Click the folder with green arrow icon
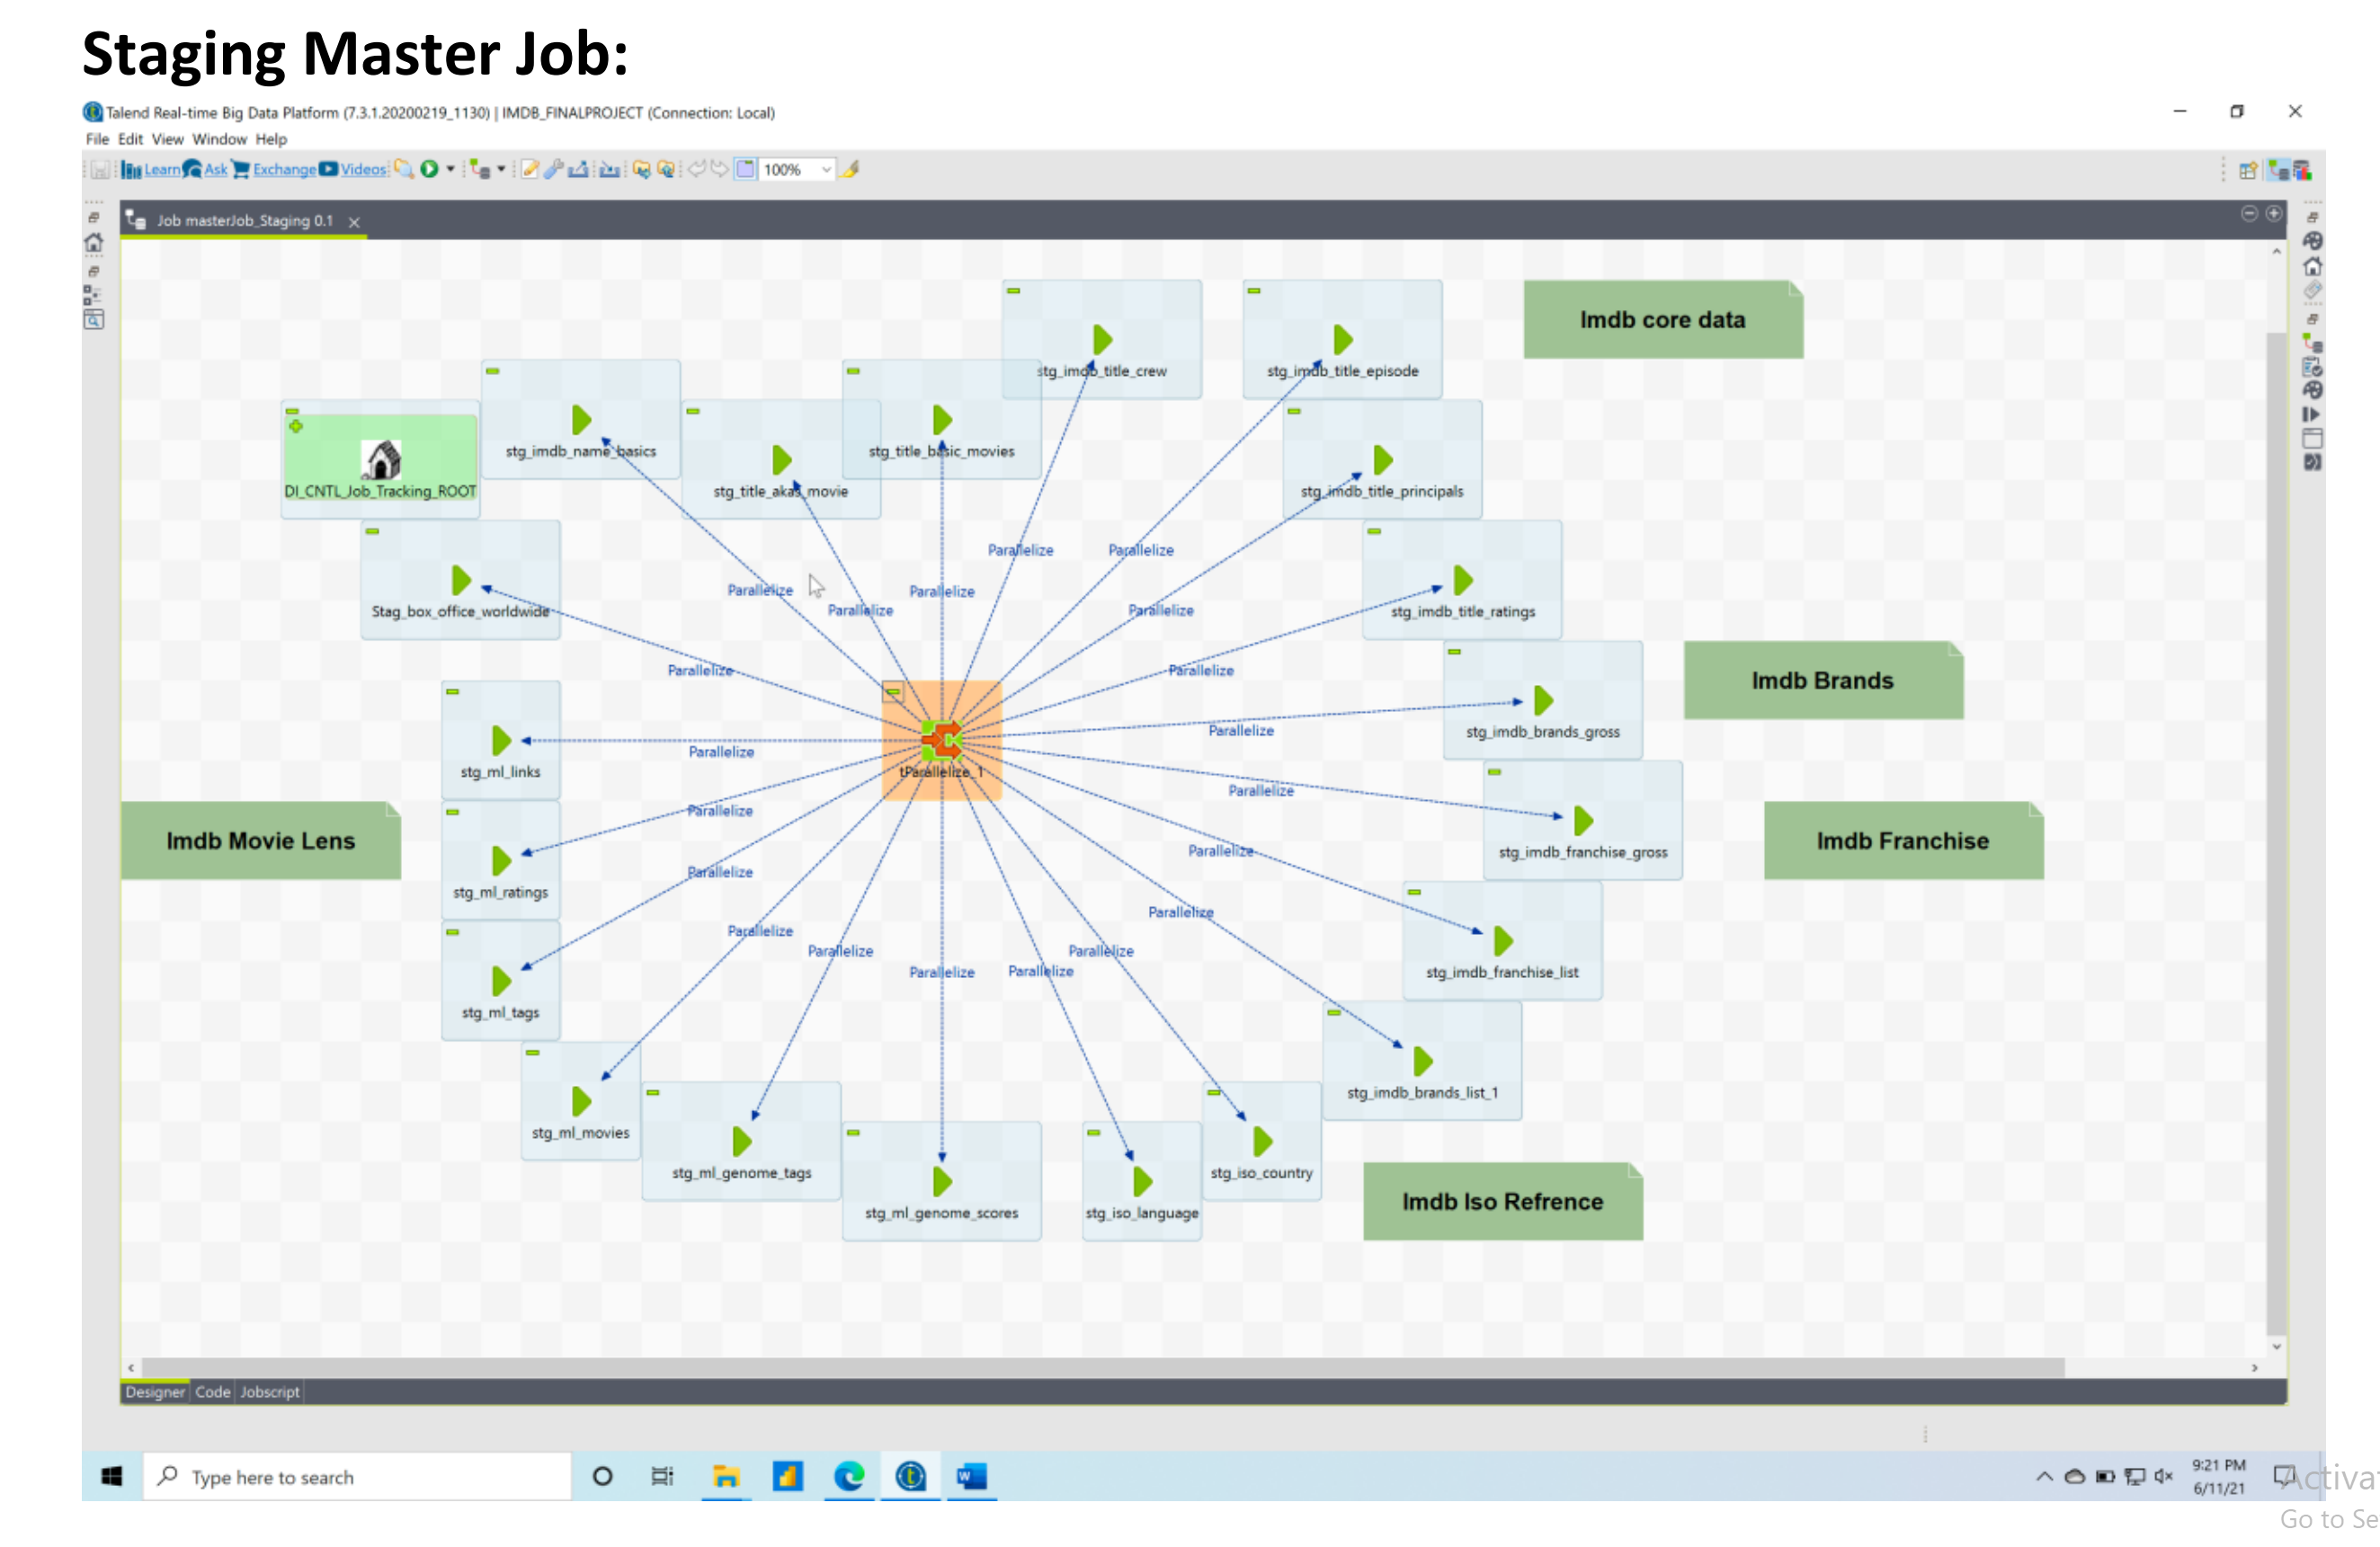 (x=642, y=169)
